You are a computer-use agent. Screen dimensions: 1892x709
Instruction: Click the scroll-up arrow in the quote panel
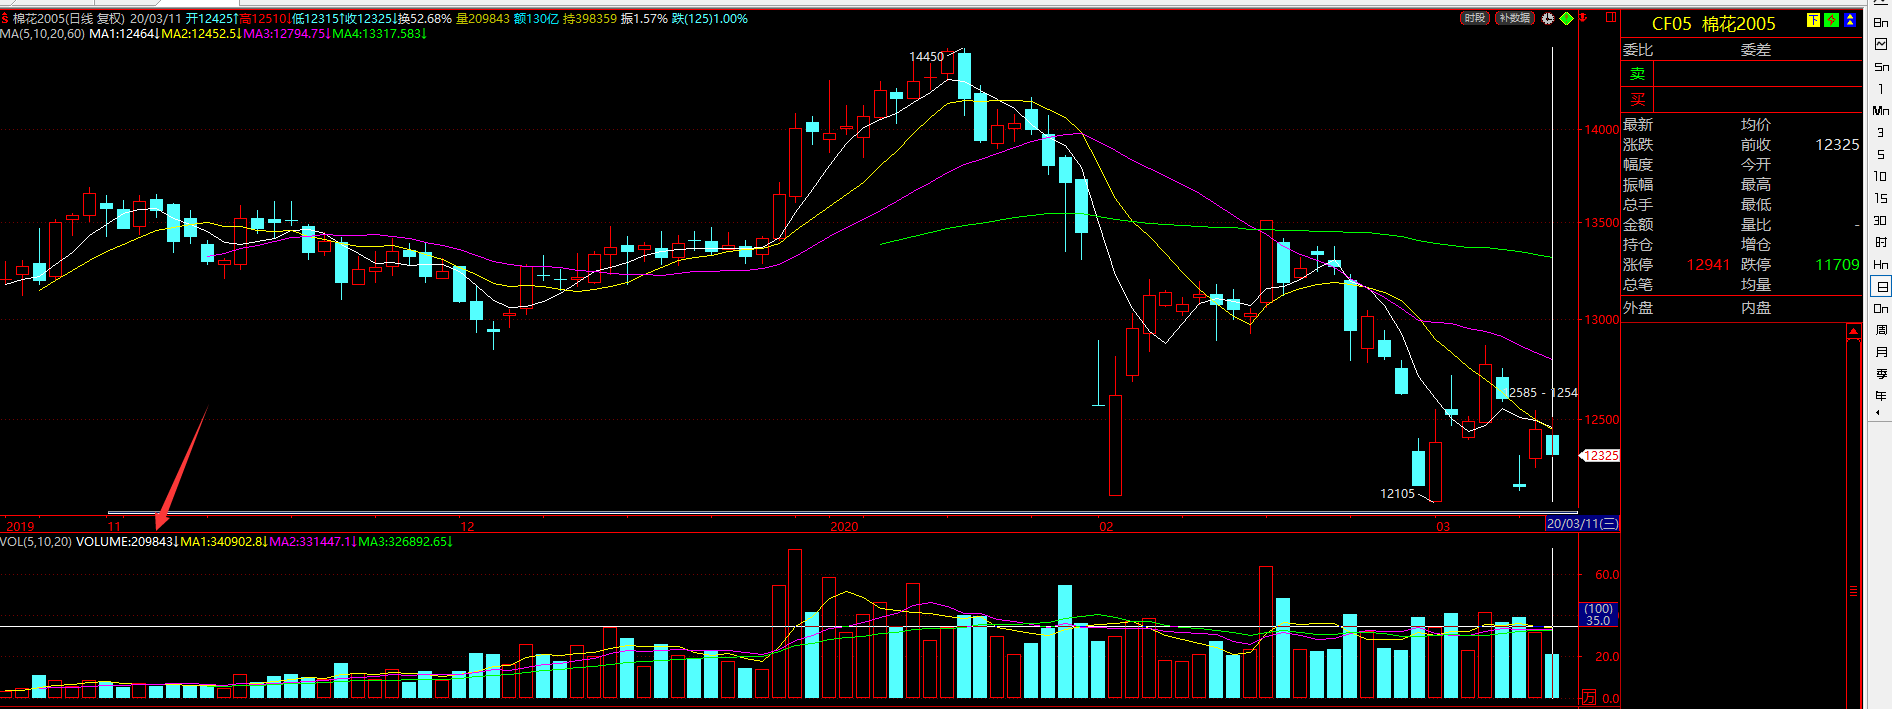point(1853,333)
